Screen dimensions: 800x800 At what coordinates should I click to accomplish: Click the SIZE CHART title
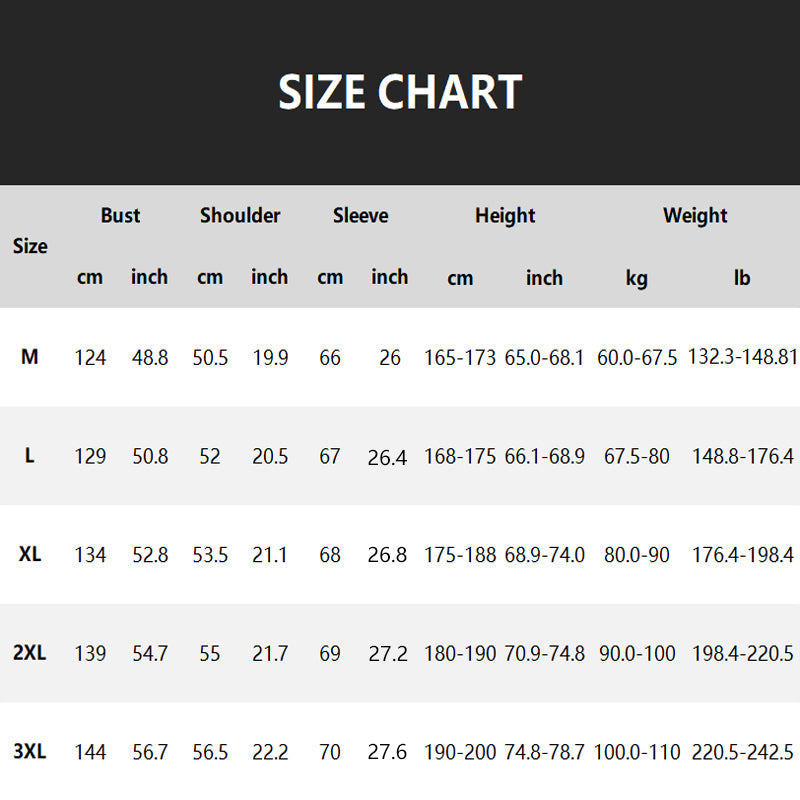pyautogui.click(x=400, y=92)
